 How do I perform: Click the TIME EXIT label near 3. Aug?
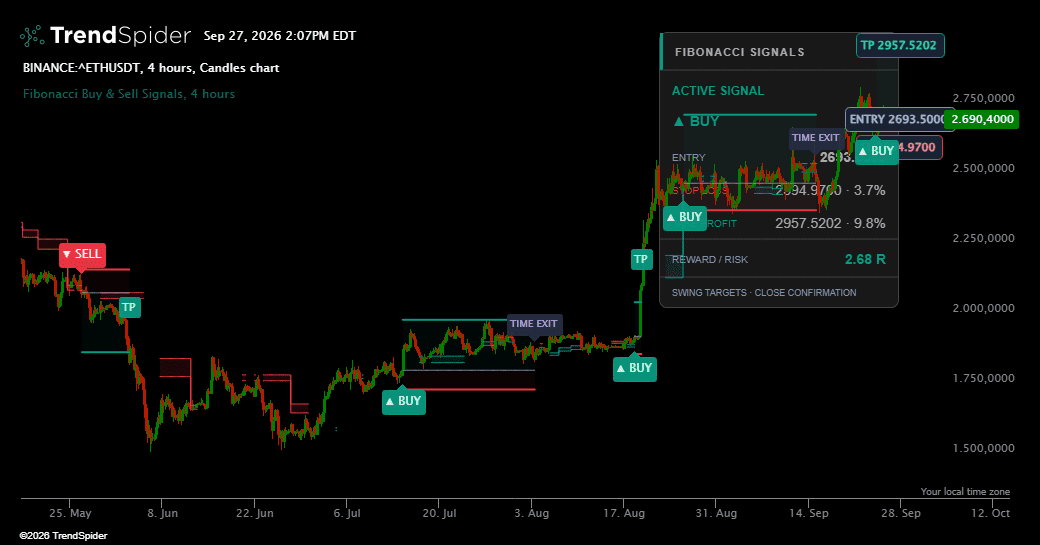534,324
